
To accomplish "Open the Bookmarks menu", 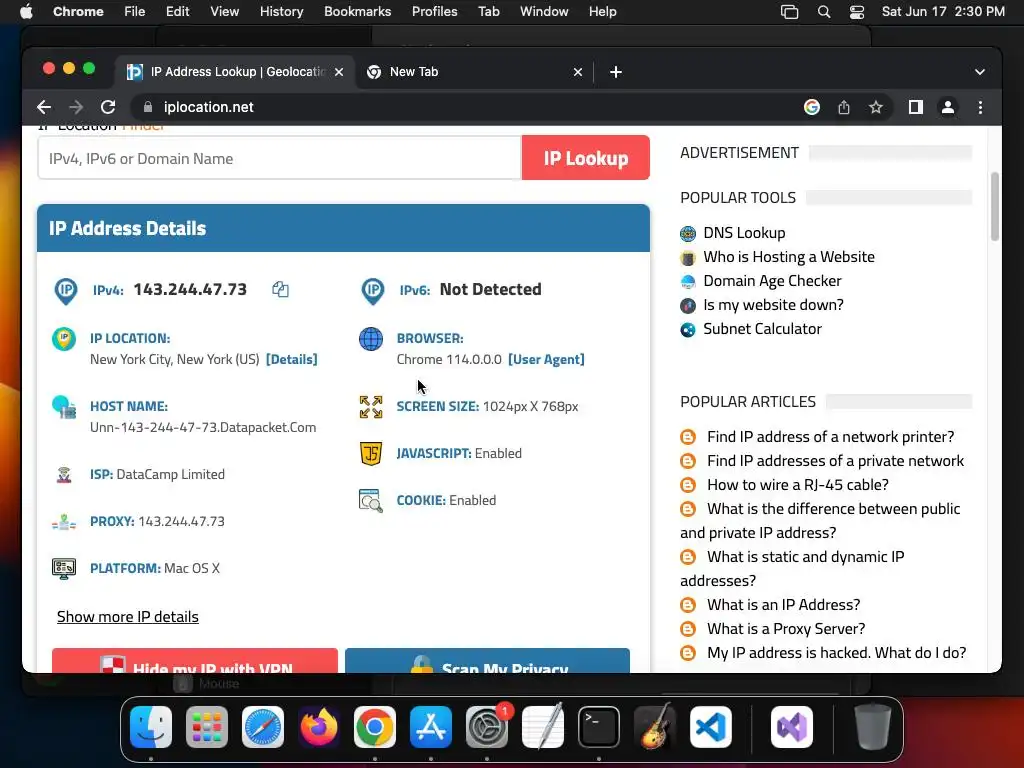I will (x=357, y=12).
